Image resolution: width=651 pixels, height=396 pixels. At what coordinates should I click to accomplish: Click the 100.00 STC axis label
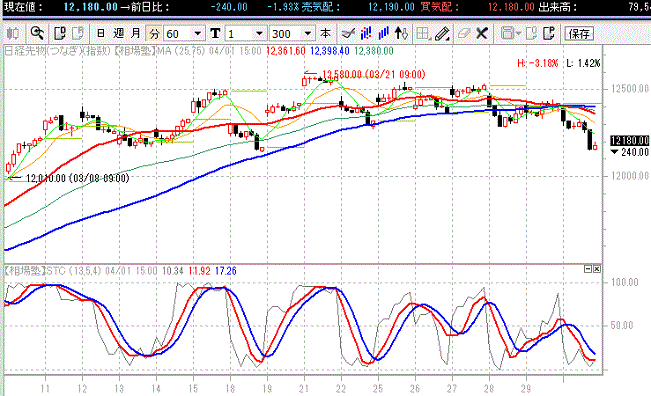[x=624, y=283]
